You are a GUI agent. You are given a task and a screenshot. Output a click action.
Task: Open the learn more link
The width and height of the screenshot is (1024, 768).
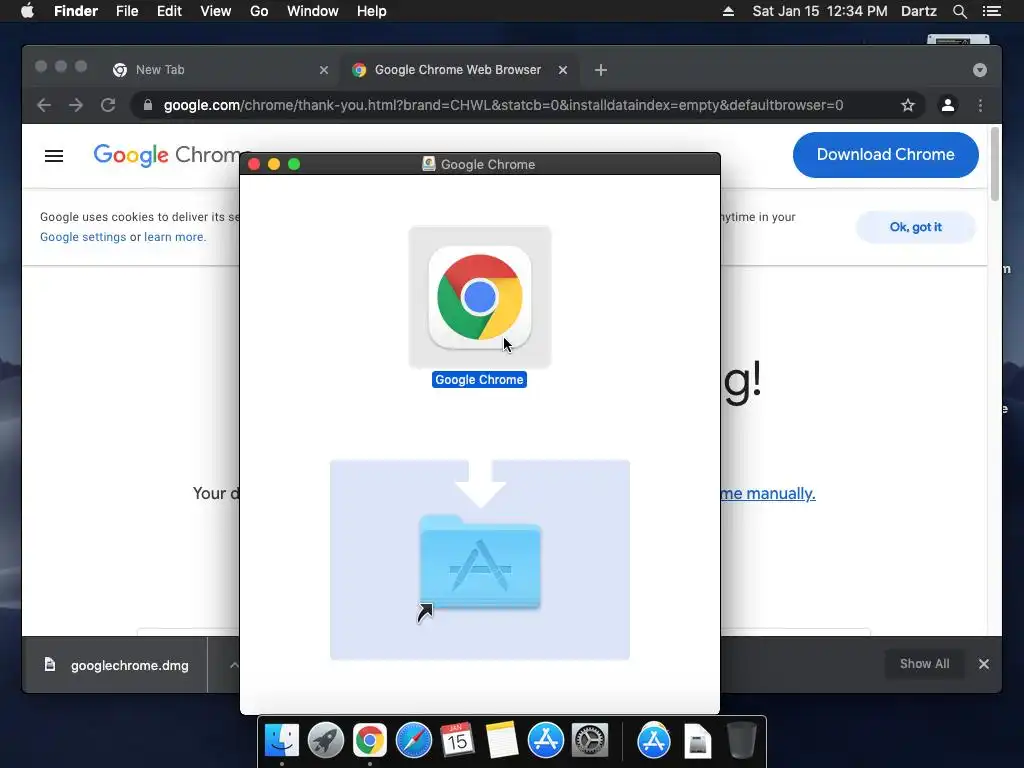(x=174, y=237)
